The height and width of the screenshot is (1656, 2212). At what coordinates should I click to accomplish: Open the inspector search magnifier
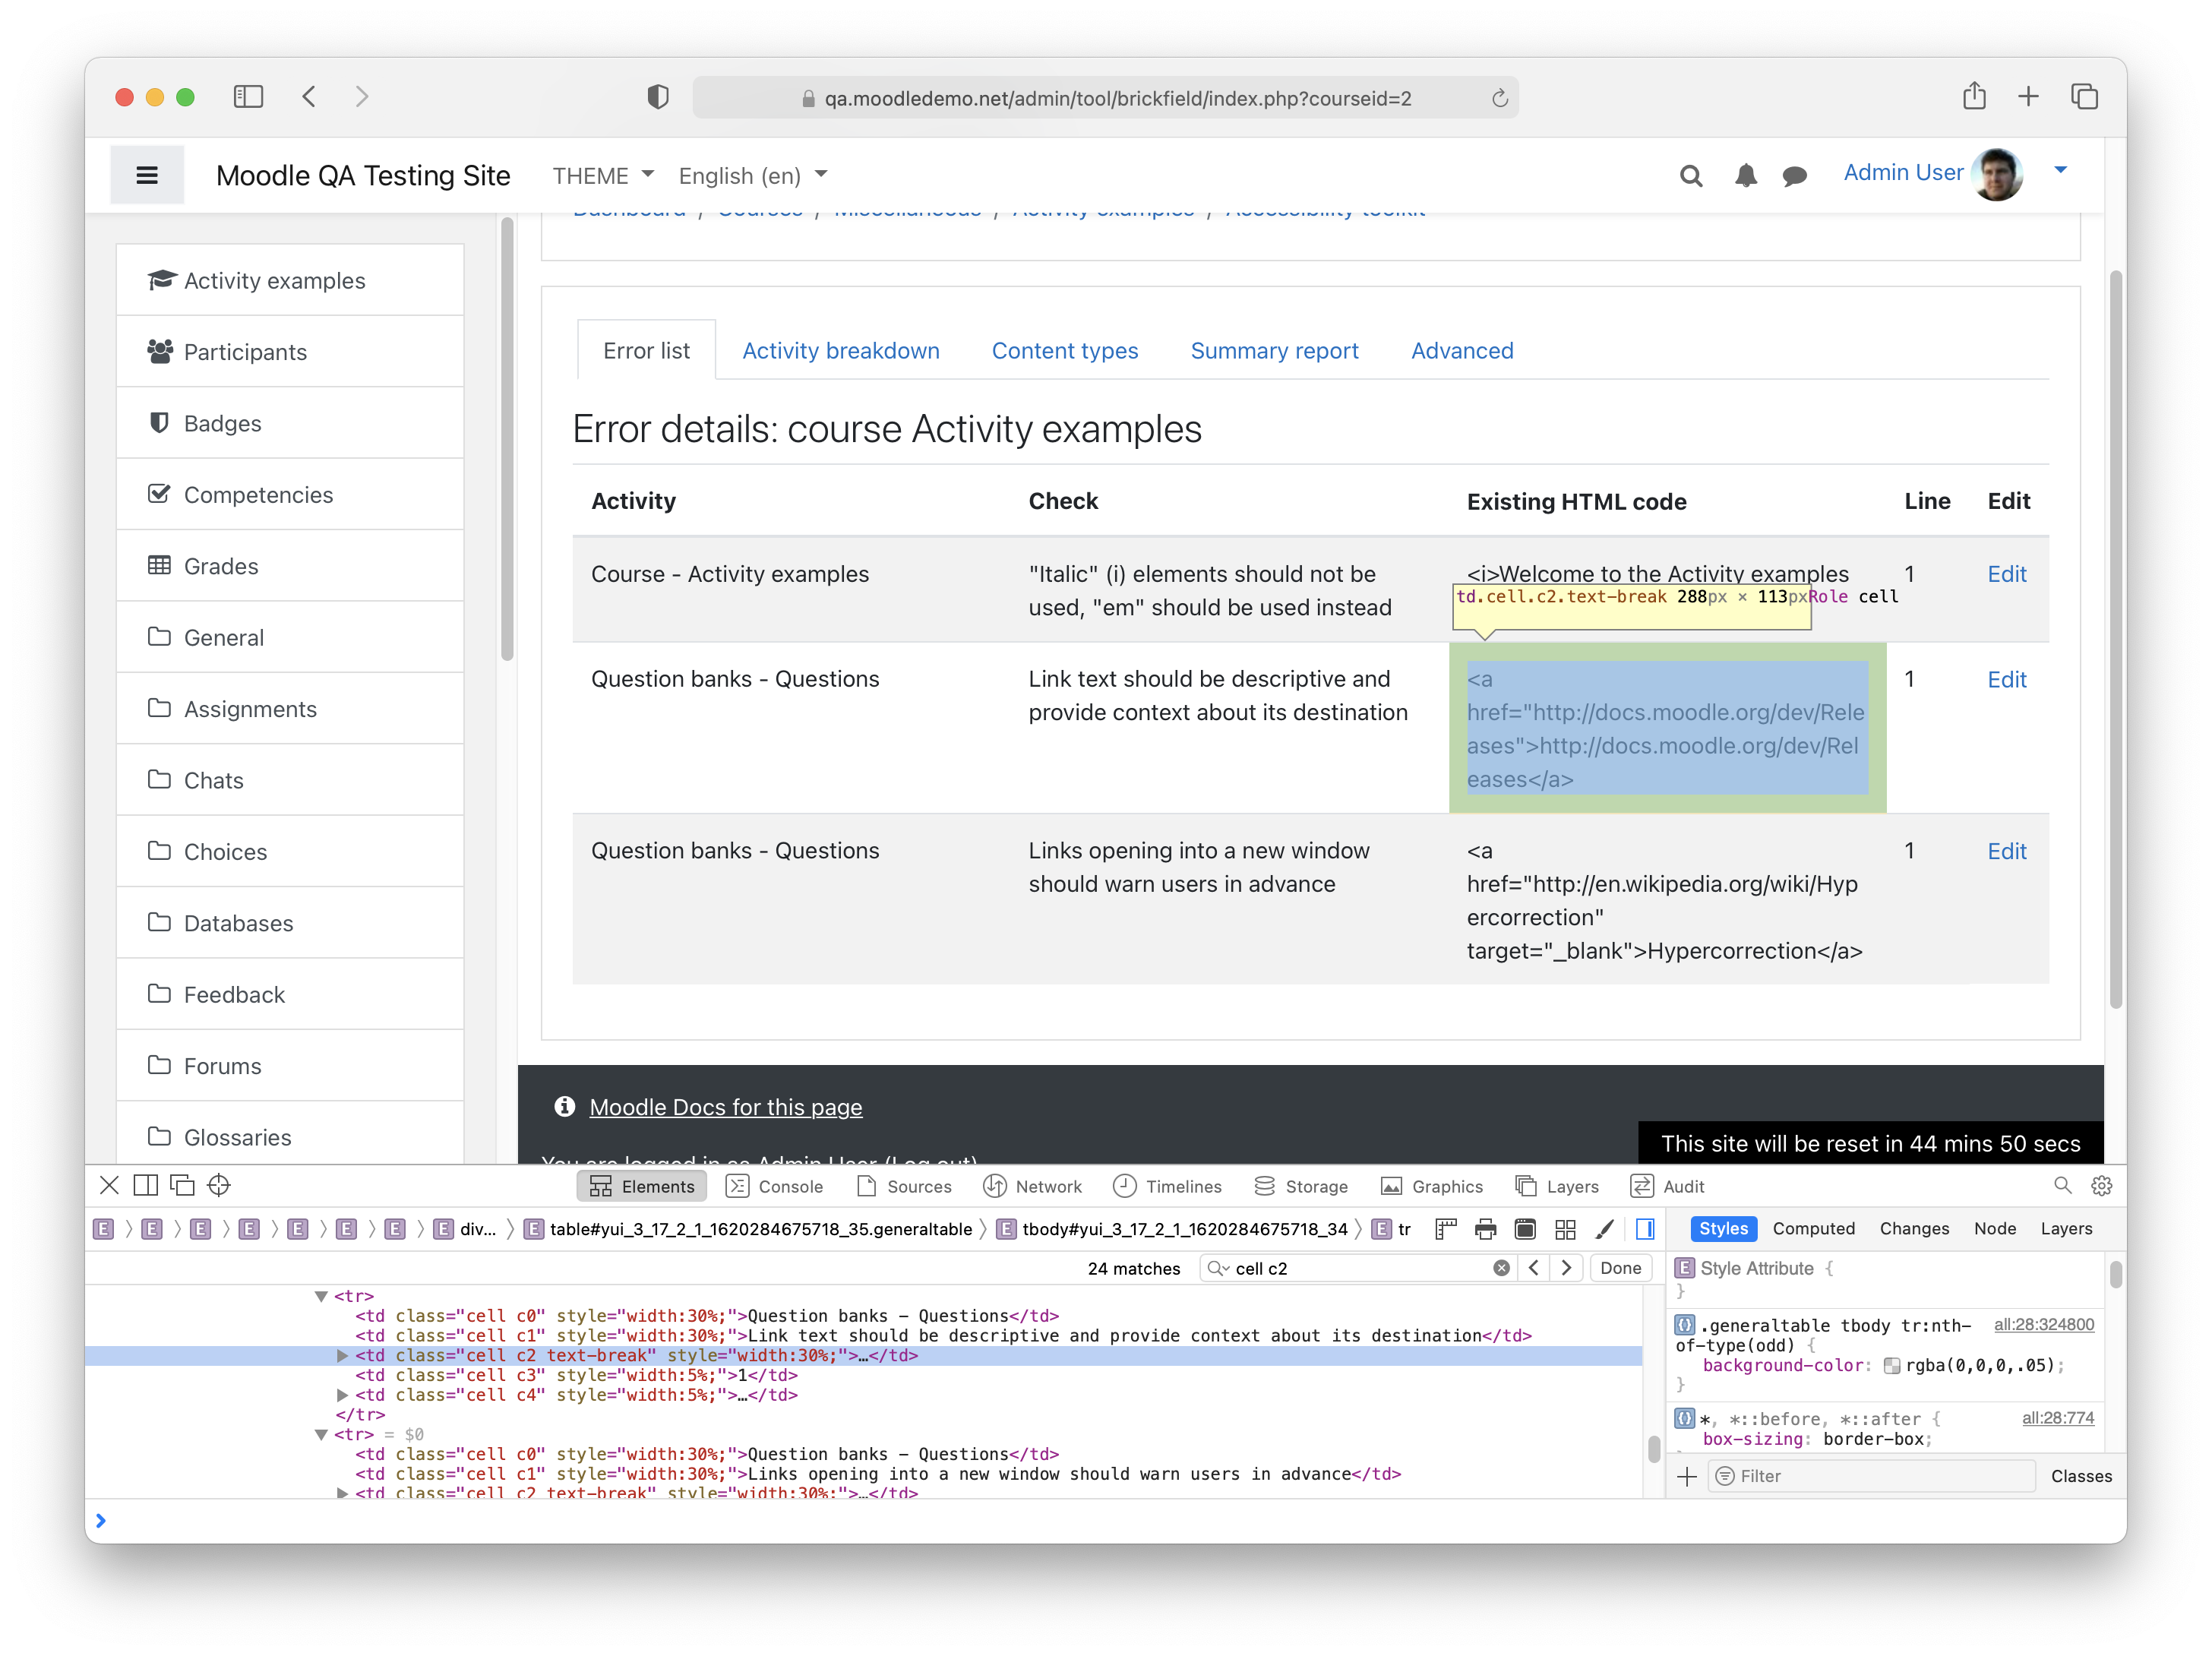(2062, 1186)
